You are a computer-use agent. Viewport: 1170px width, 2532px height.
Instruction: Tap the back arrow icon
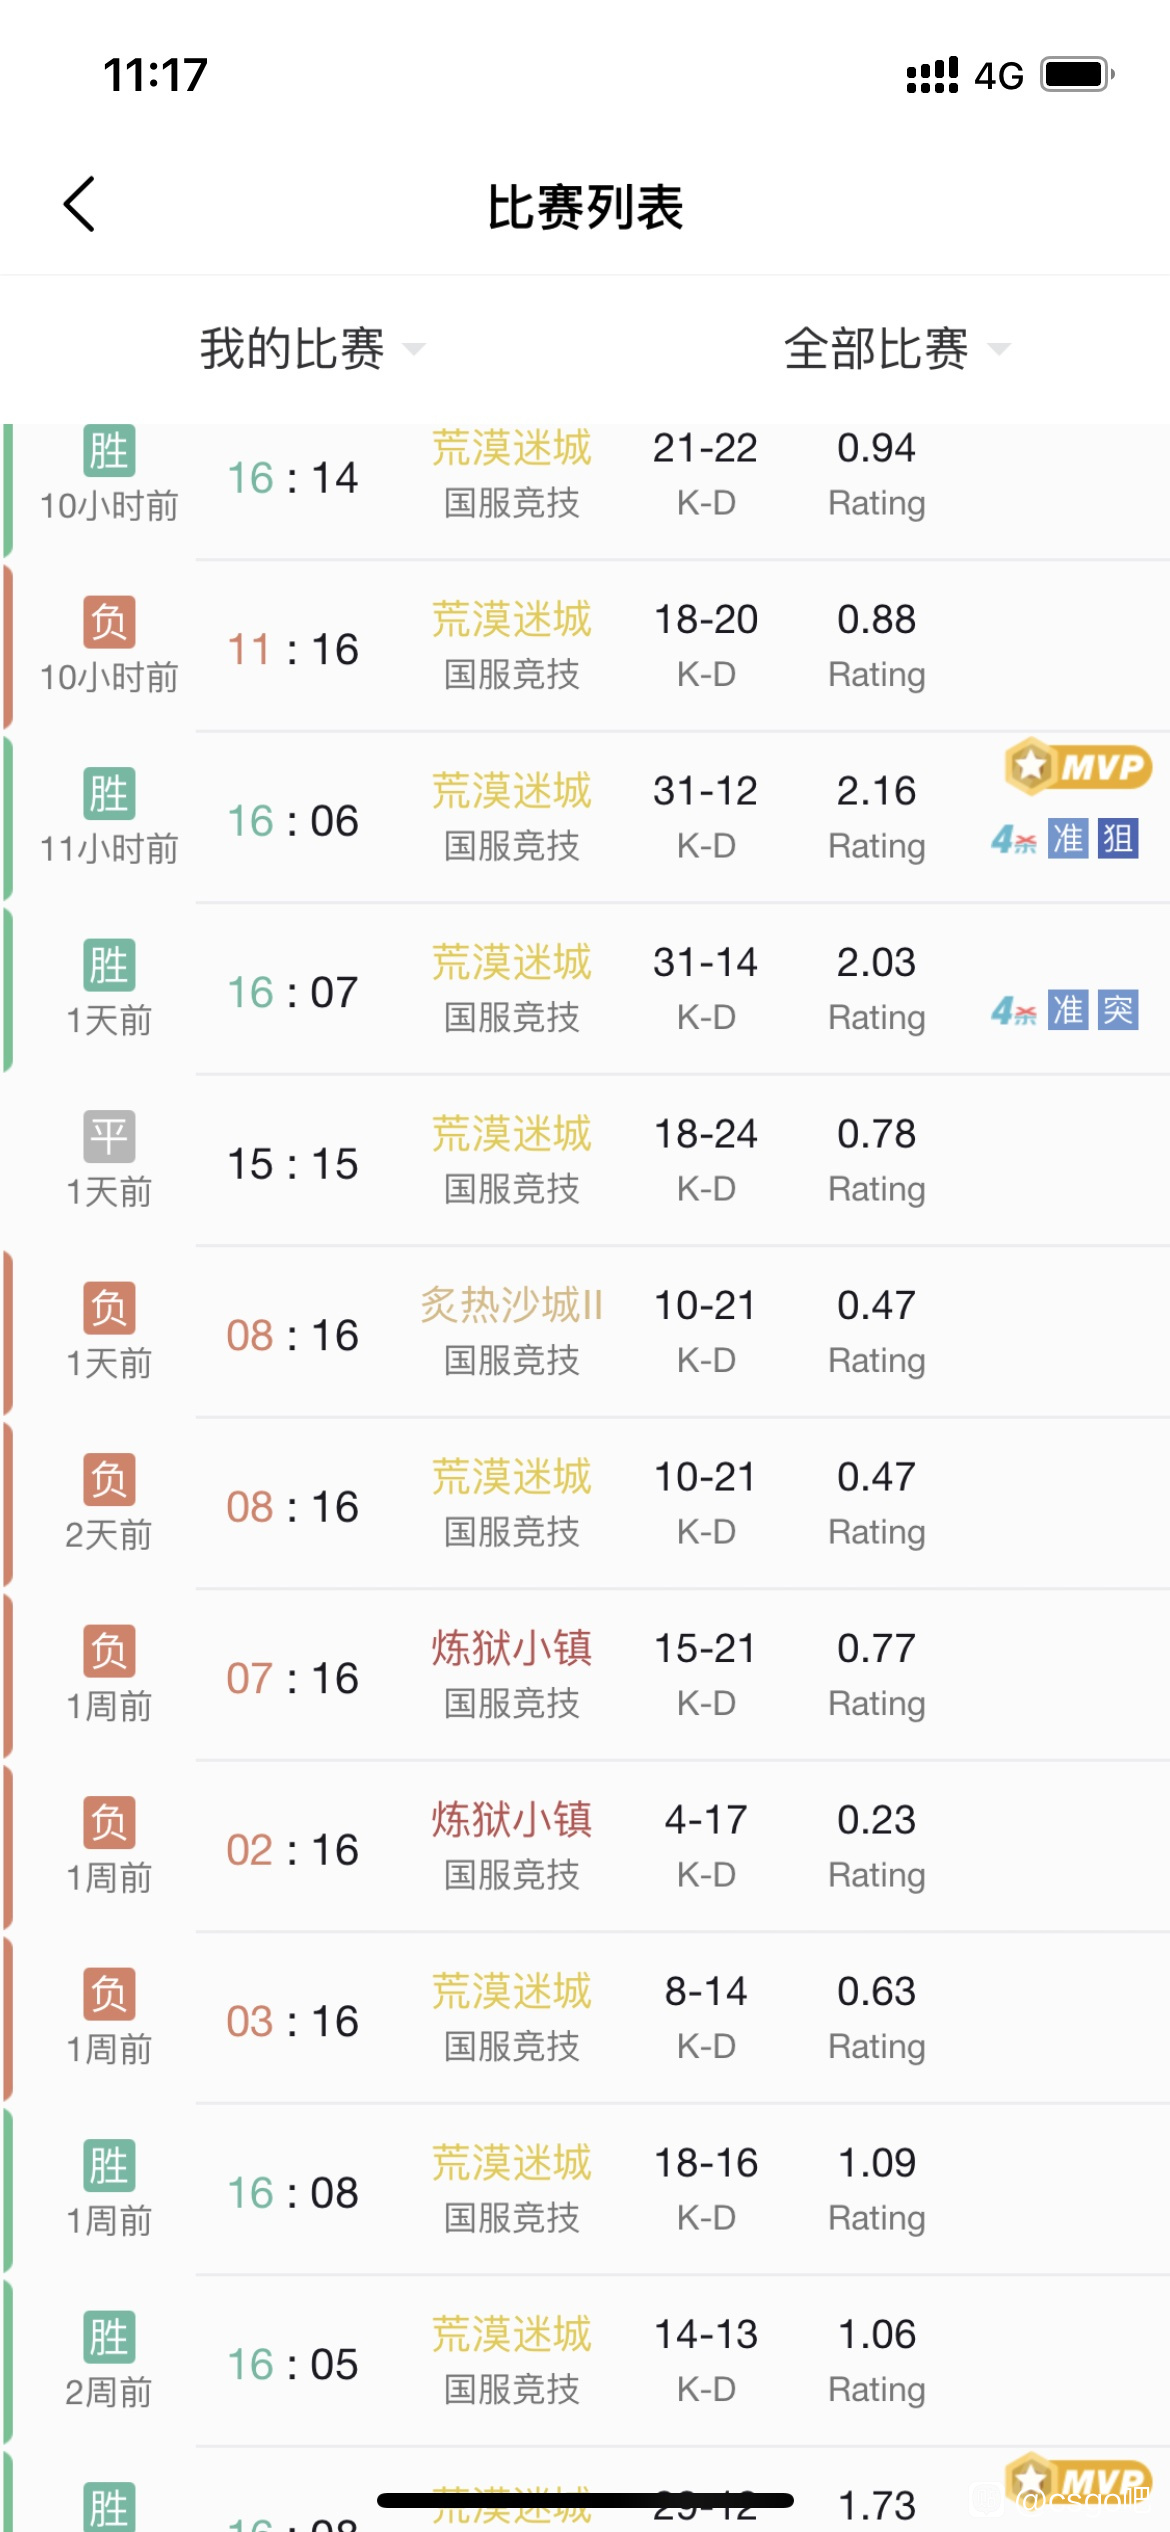coord(80,205)
